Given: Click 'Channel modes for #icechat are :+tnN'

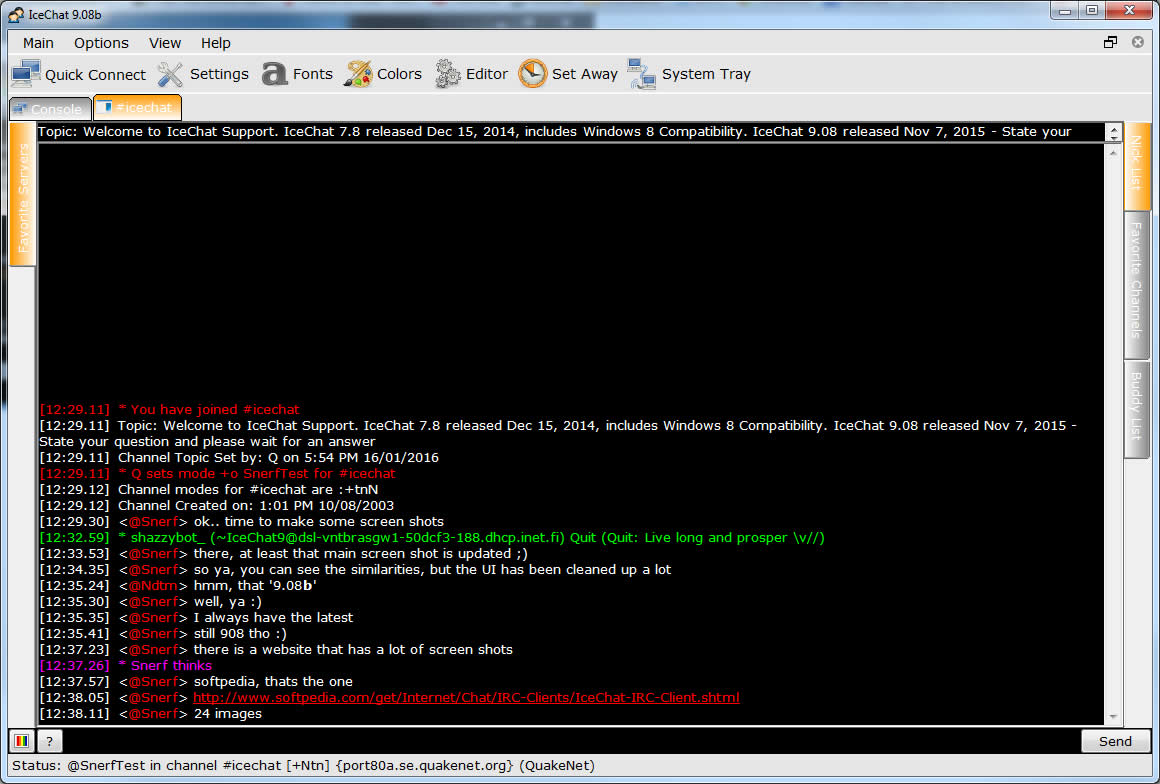Looking at the screenshot, I should 209,490.
